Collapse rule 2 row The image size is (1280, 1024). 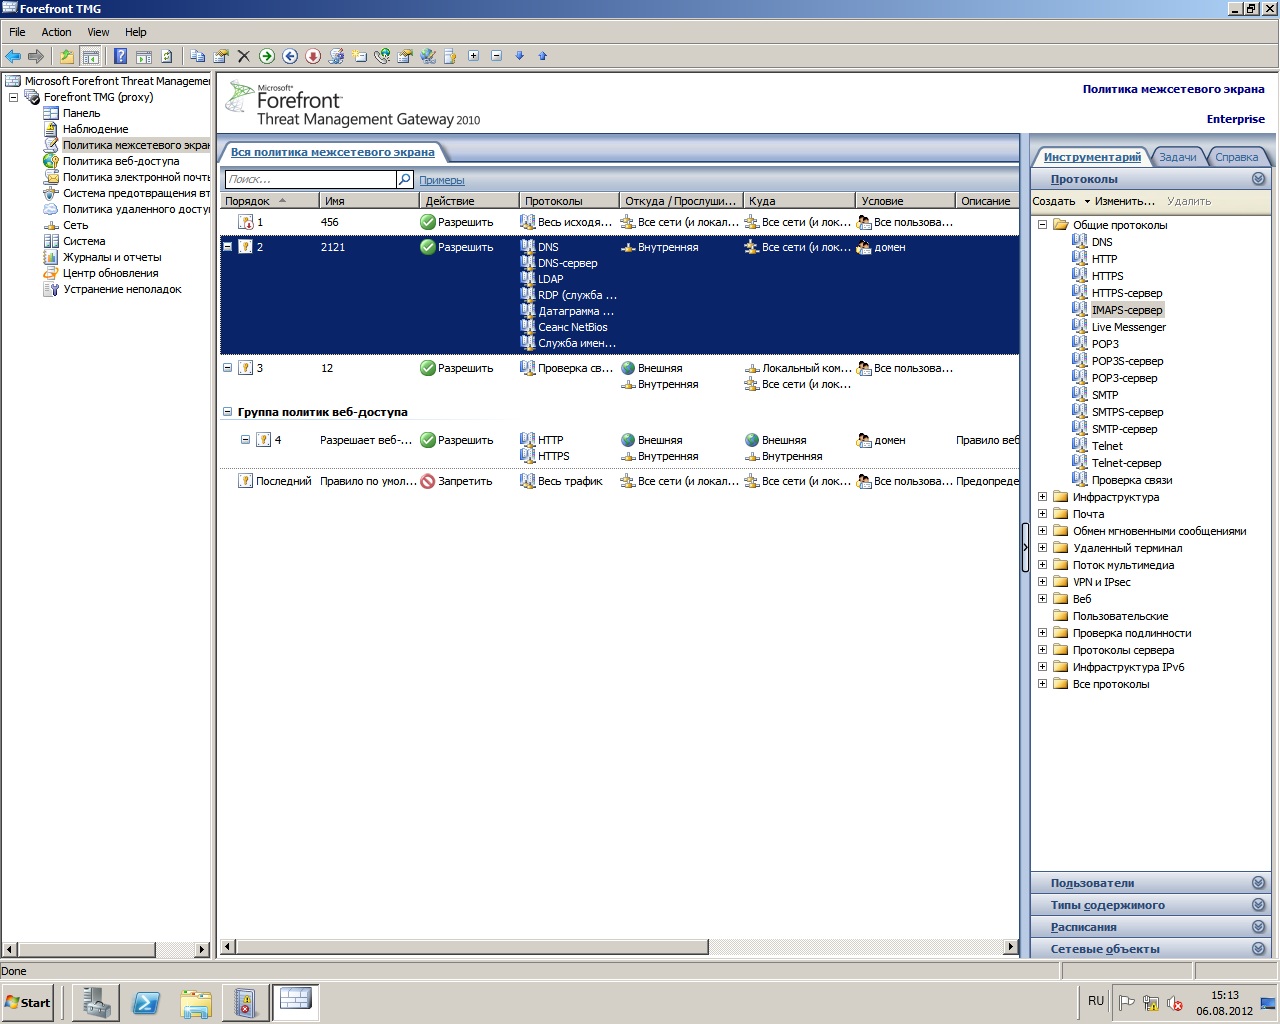pos(228,246)
